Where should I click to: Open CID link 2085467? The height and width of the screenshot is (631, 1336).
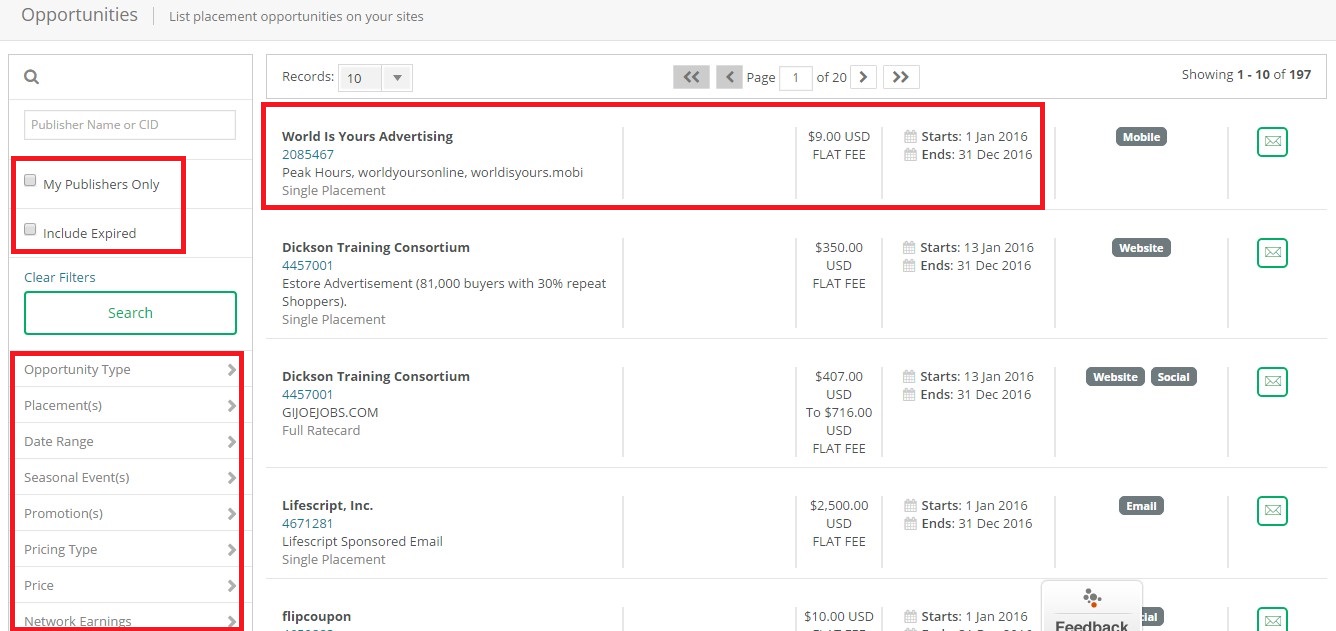click(x=308, y=154)
